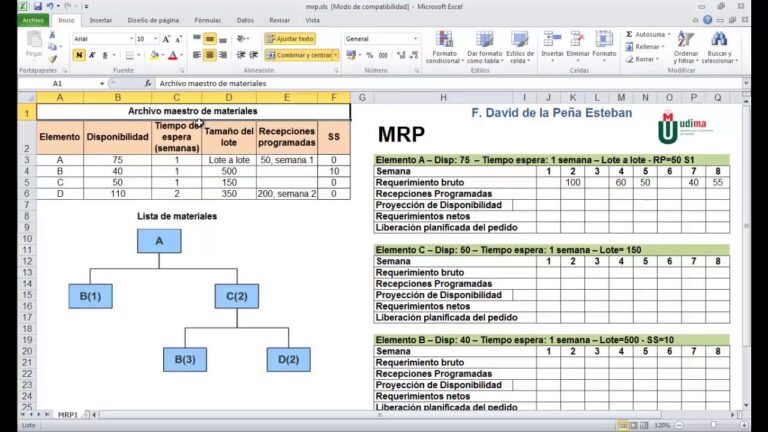Click the Archivo button

[x=32, y=20]
